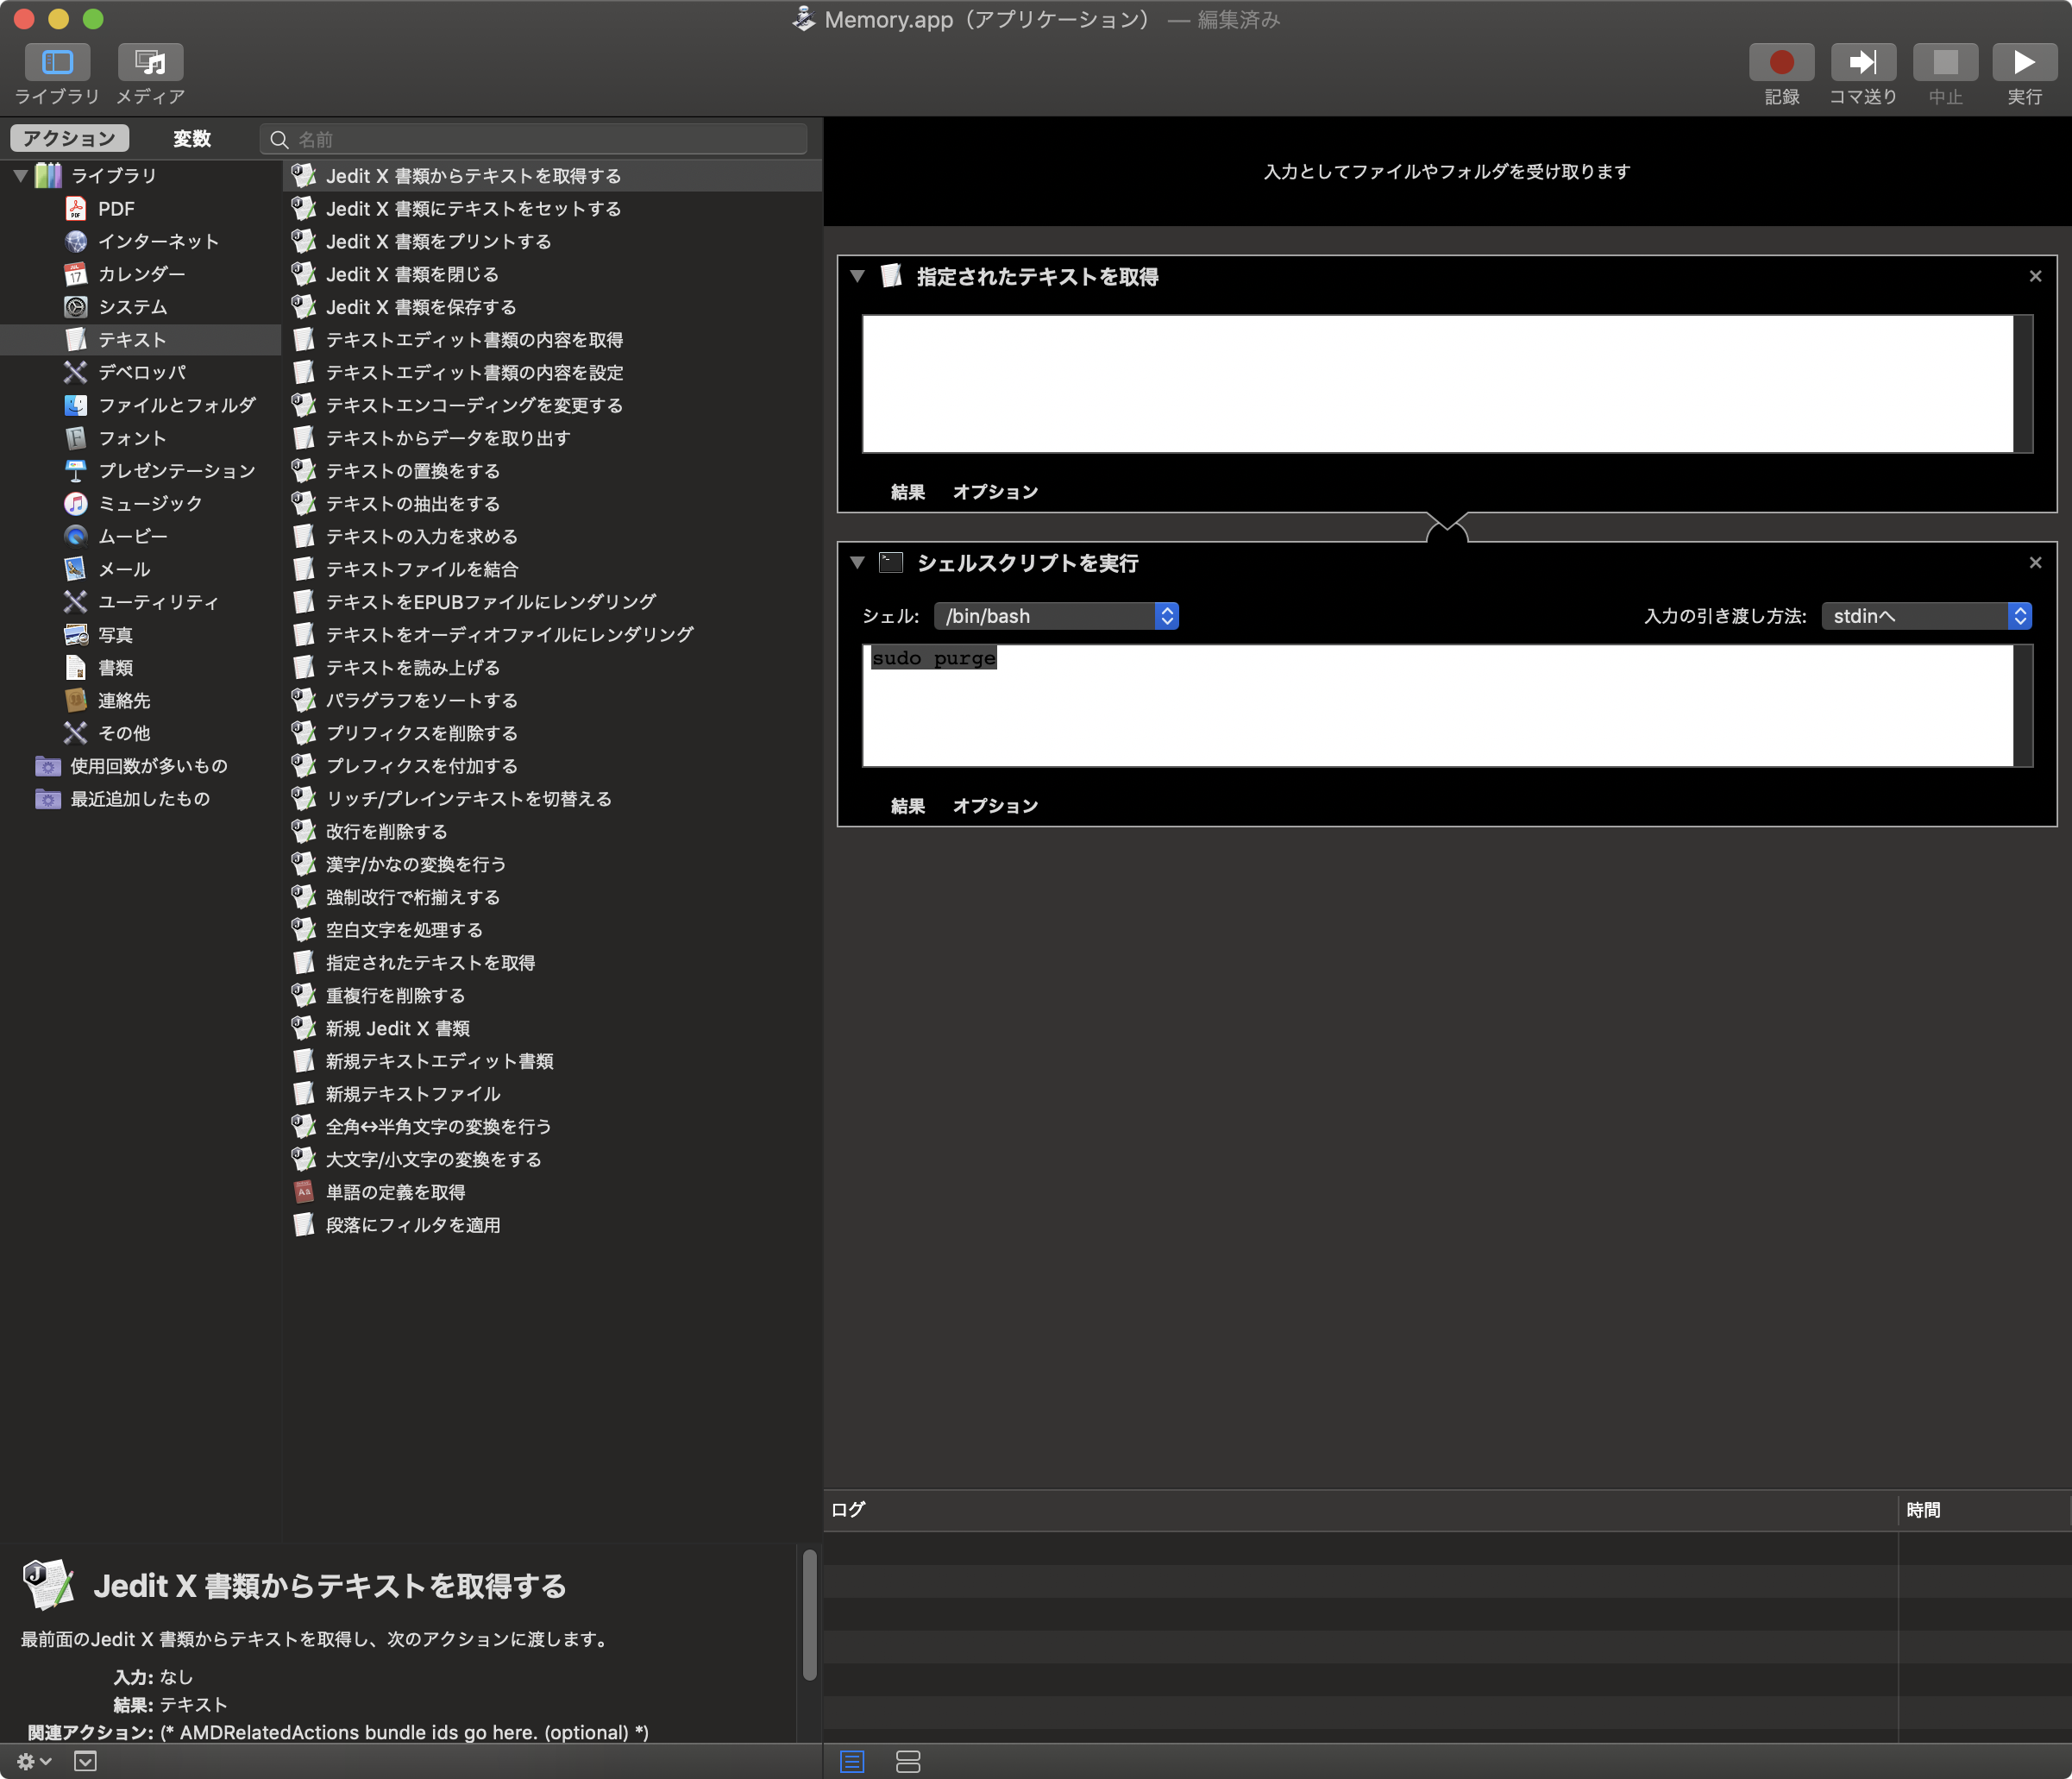This screenshot has width=2072, height=1779.
Task: Show the variables view icon
Action: (x=908, y=1761)
